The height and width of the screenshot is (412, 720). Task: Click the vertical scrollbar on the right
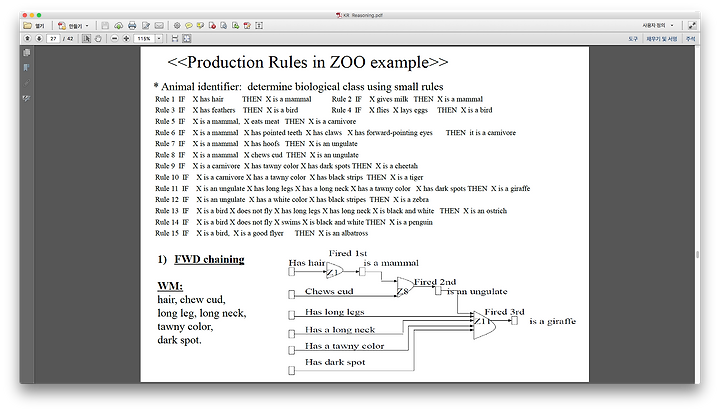click(x=698, y=254)
